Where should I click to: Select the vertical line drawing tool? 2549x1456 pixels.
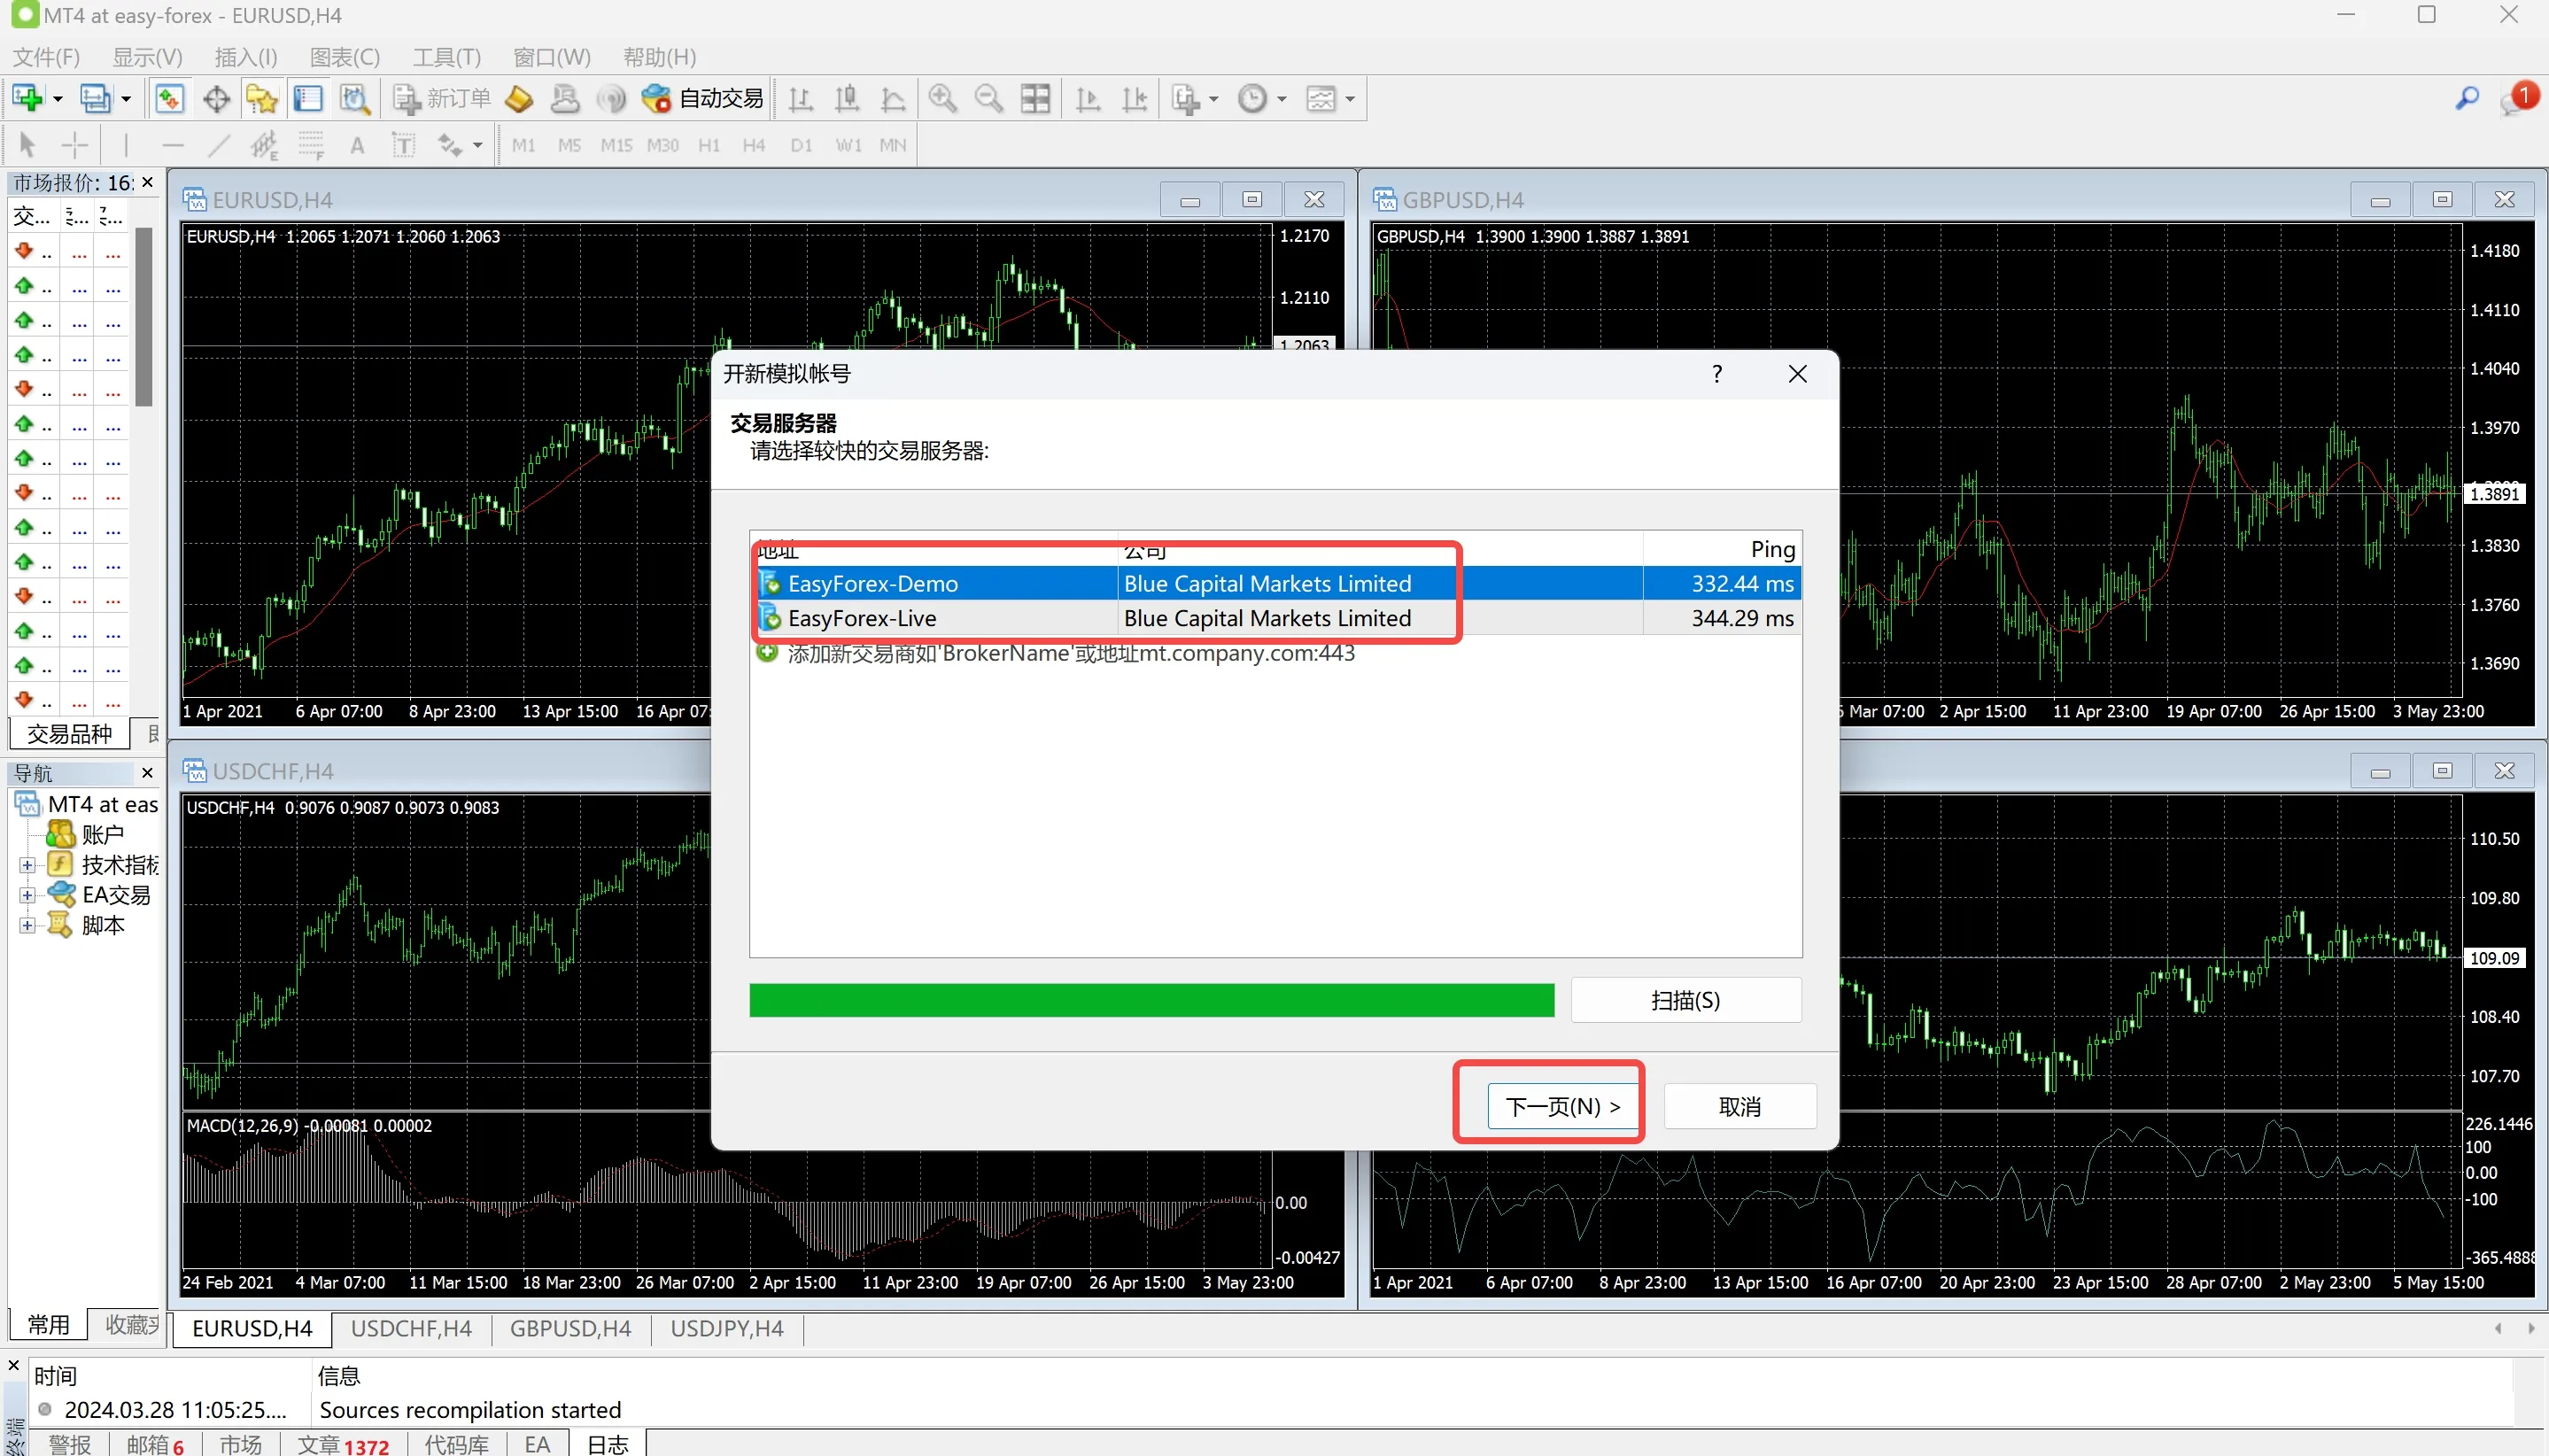tap(126, 146)
